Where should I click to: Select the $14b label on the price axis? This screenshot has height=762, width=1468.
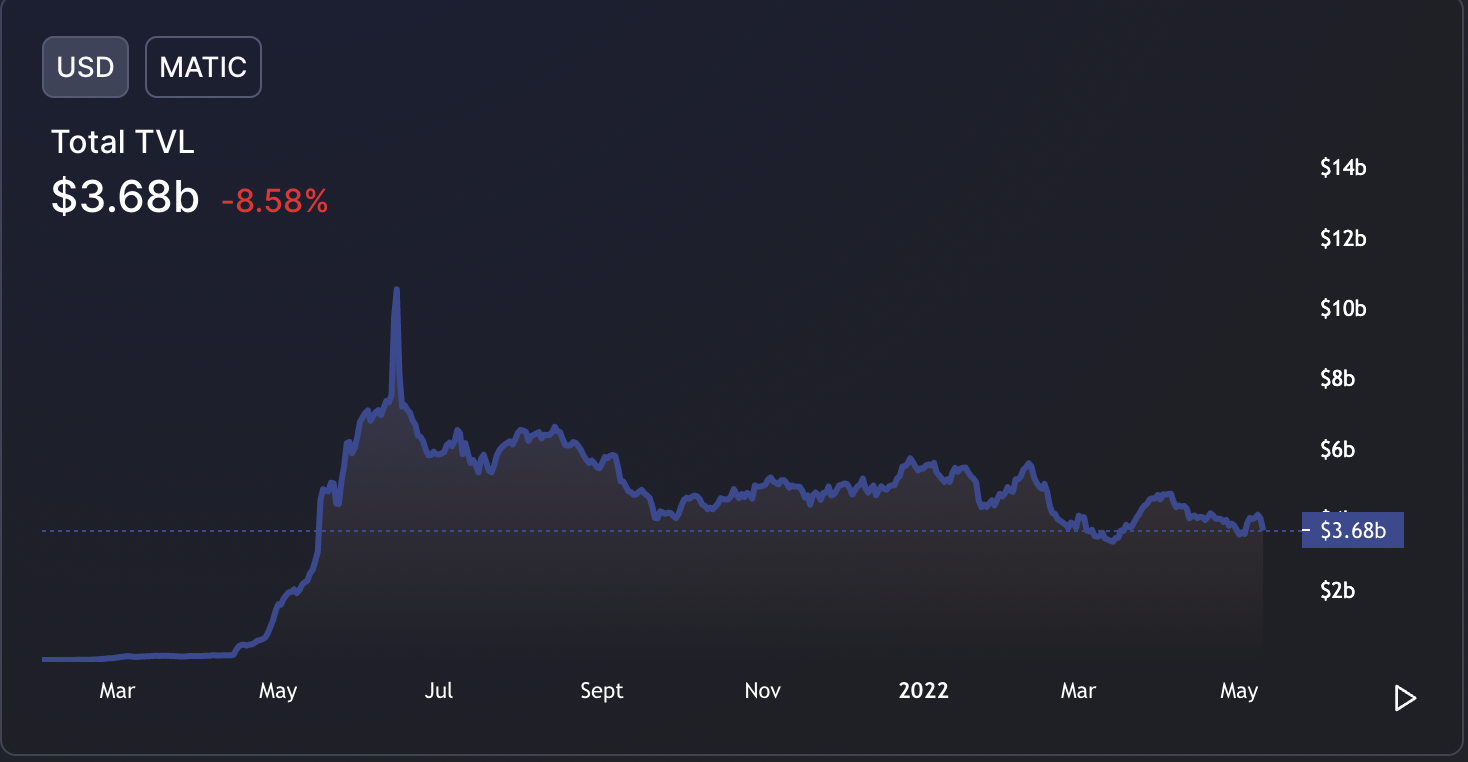[1343, 167]
